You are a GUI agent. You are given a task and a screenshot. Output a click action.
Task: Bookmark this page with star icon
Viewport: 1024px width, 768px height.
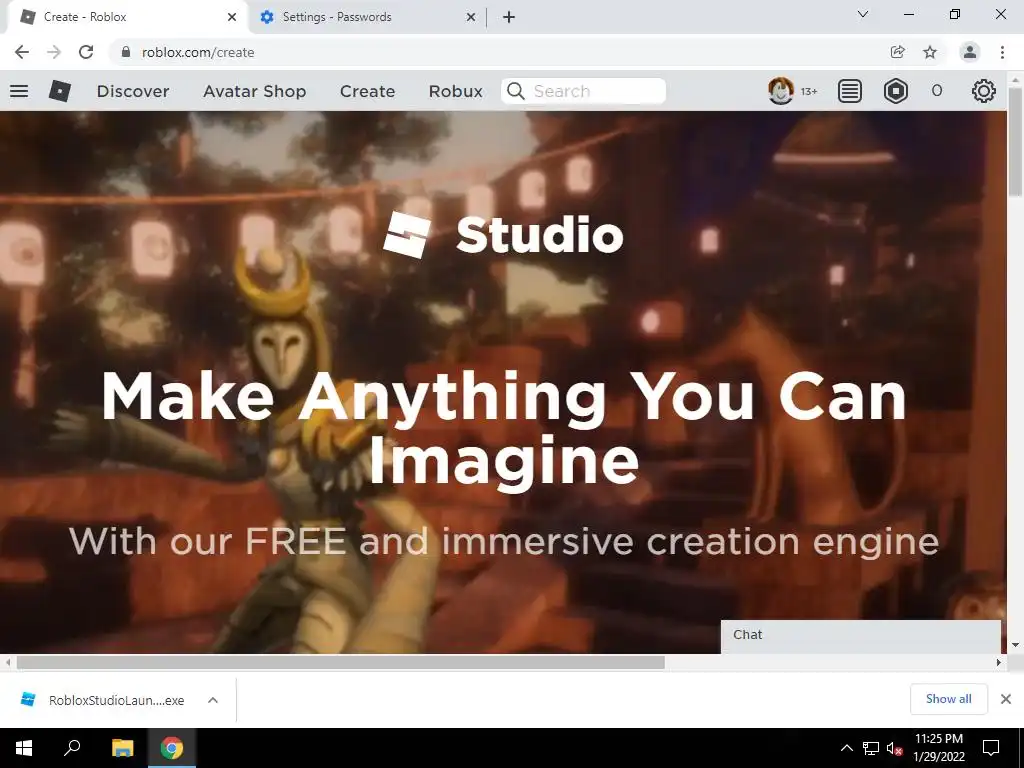(930, 52)
